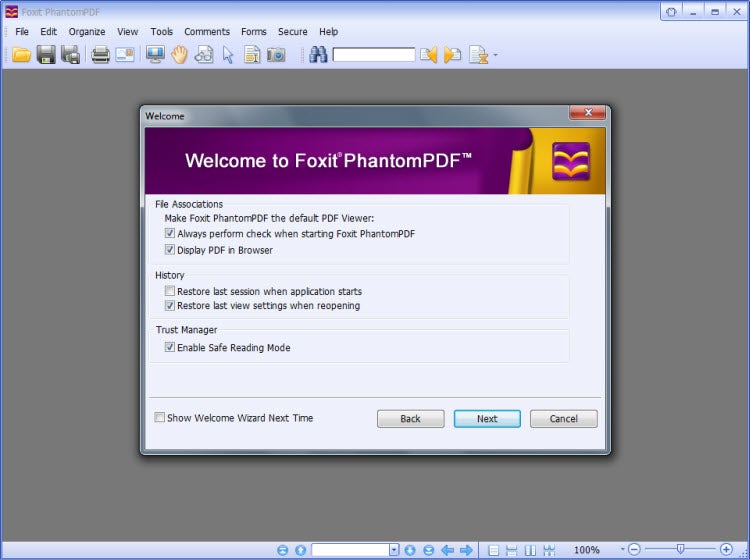Check Show Welcome Wizard Next Time

[x=159, y=417]
